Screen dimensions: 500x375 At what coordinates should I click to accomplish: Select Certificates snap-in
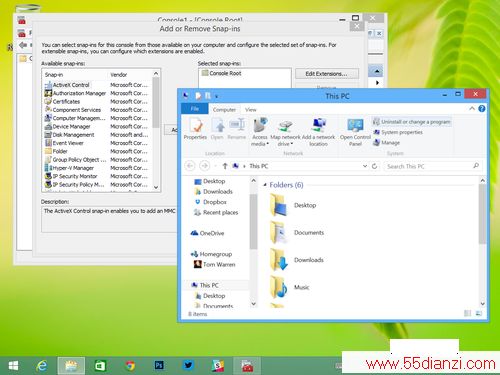[x=62, y=102]
